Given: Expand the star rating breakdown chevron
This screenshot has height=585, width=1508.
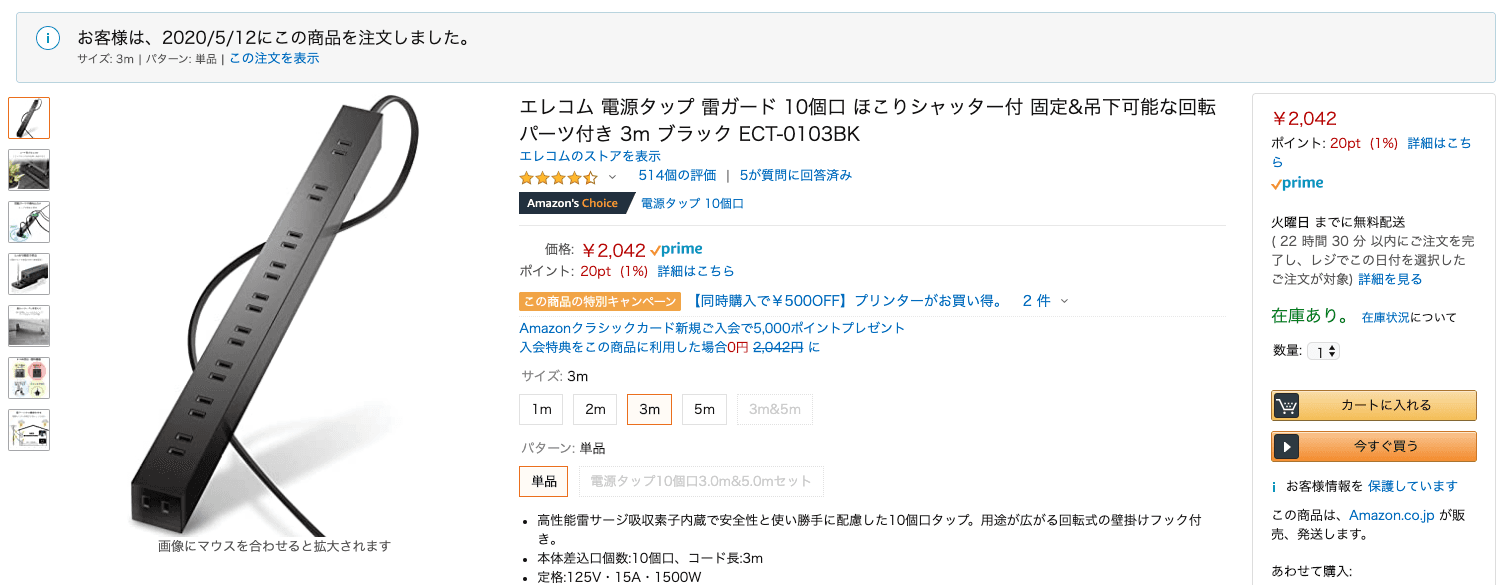Looking at the screenshot, I should click(612, 177).
